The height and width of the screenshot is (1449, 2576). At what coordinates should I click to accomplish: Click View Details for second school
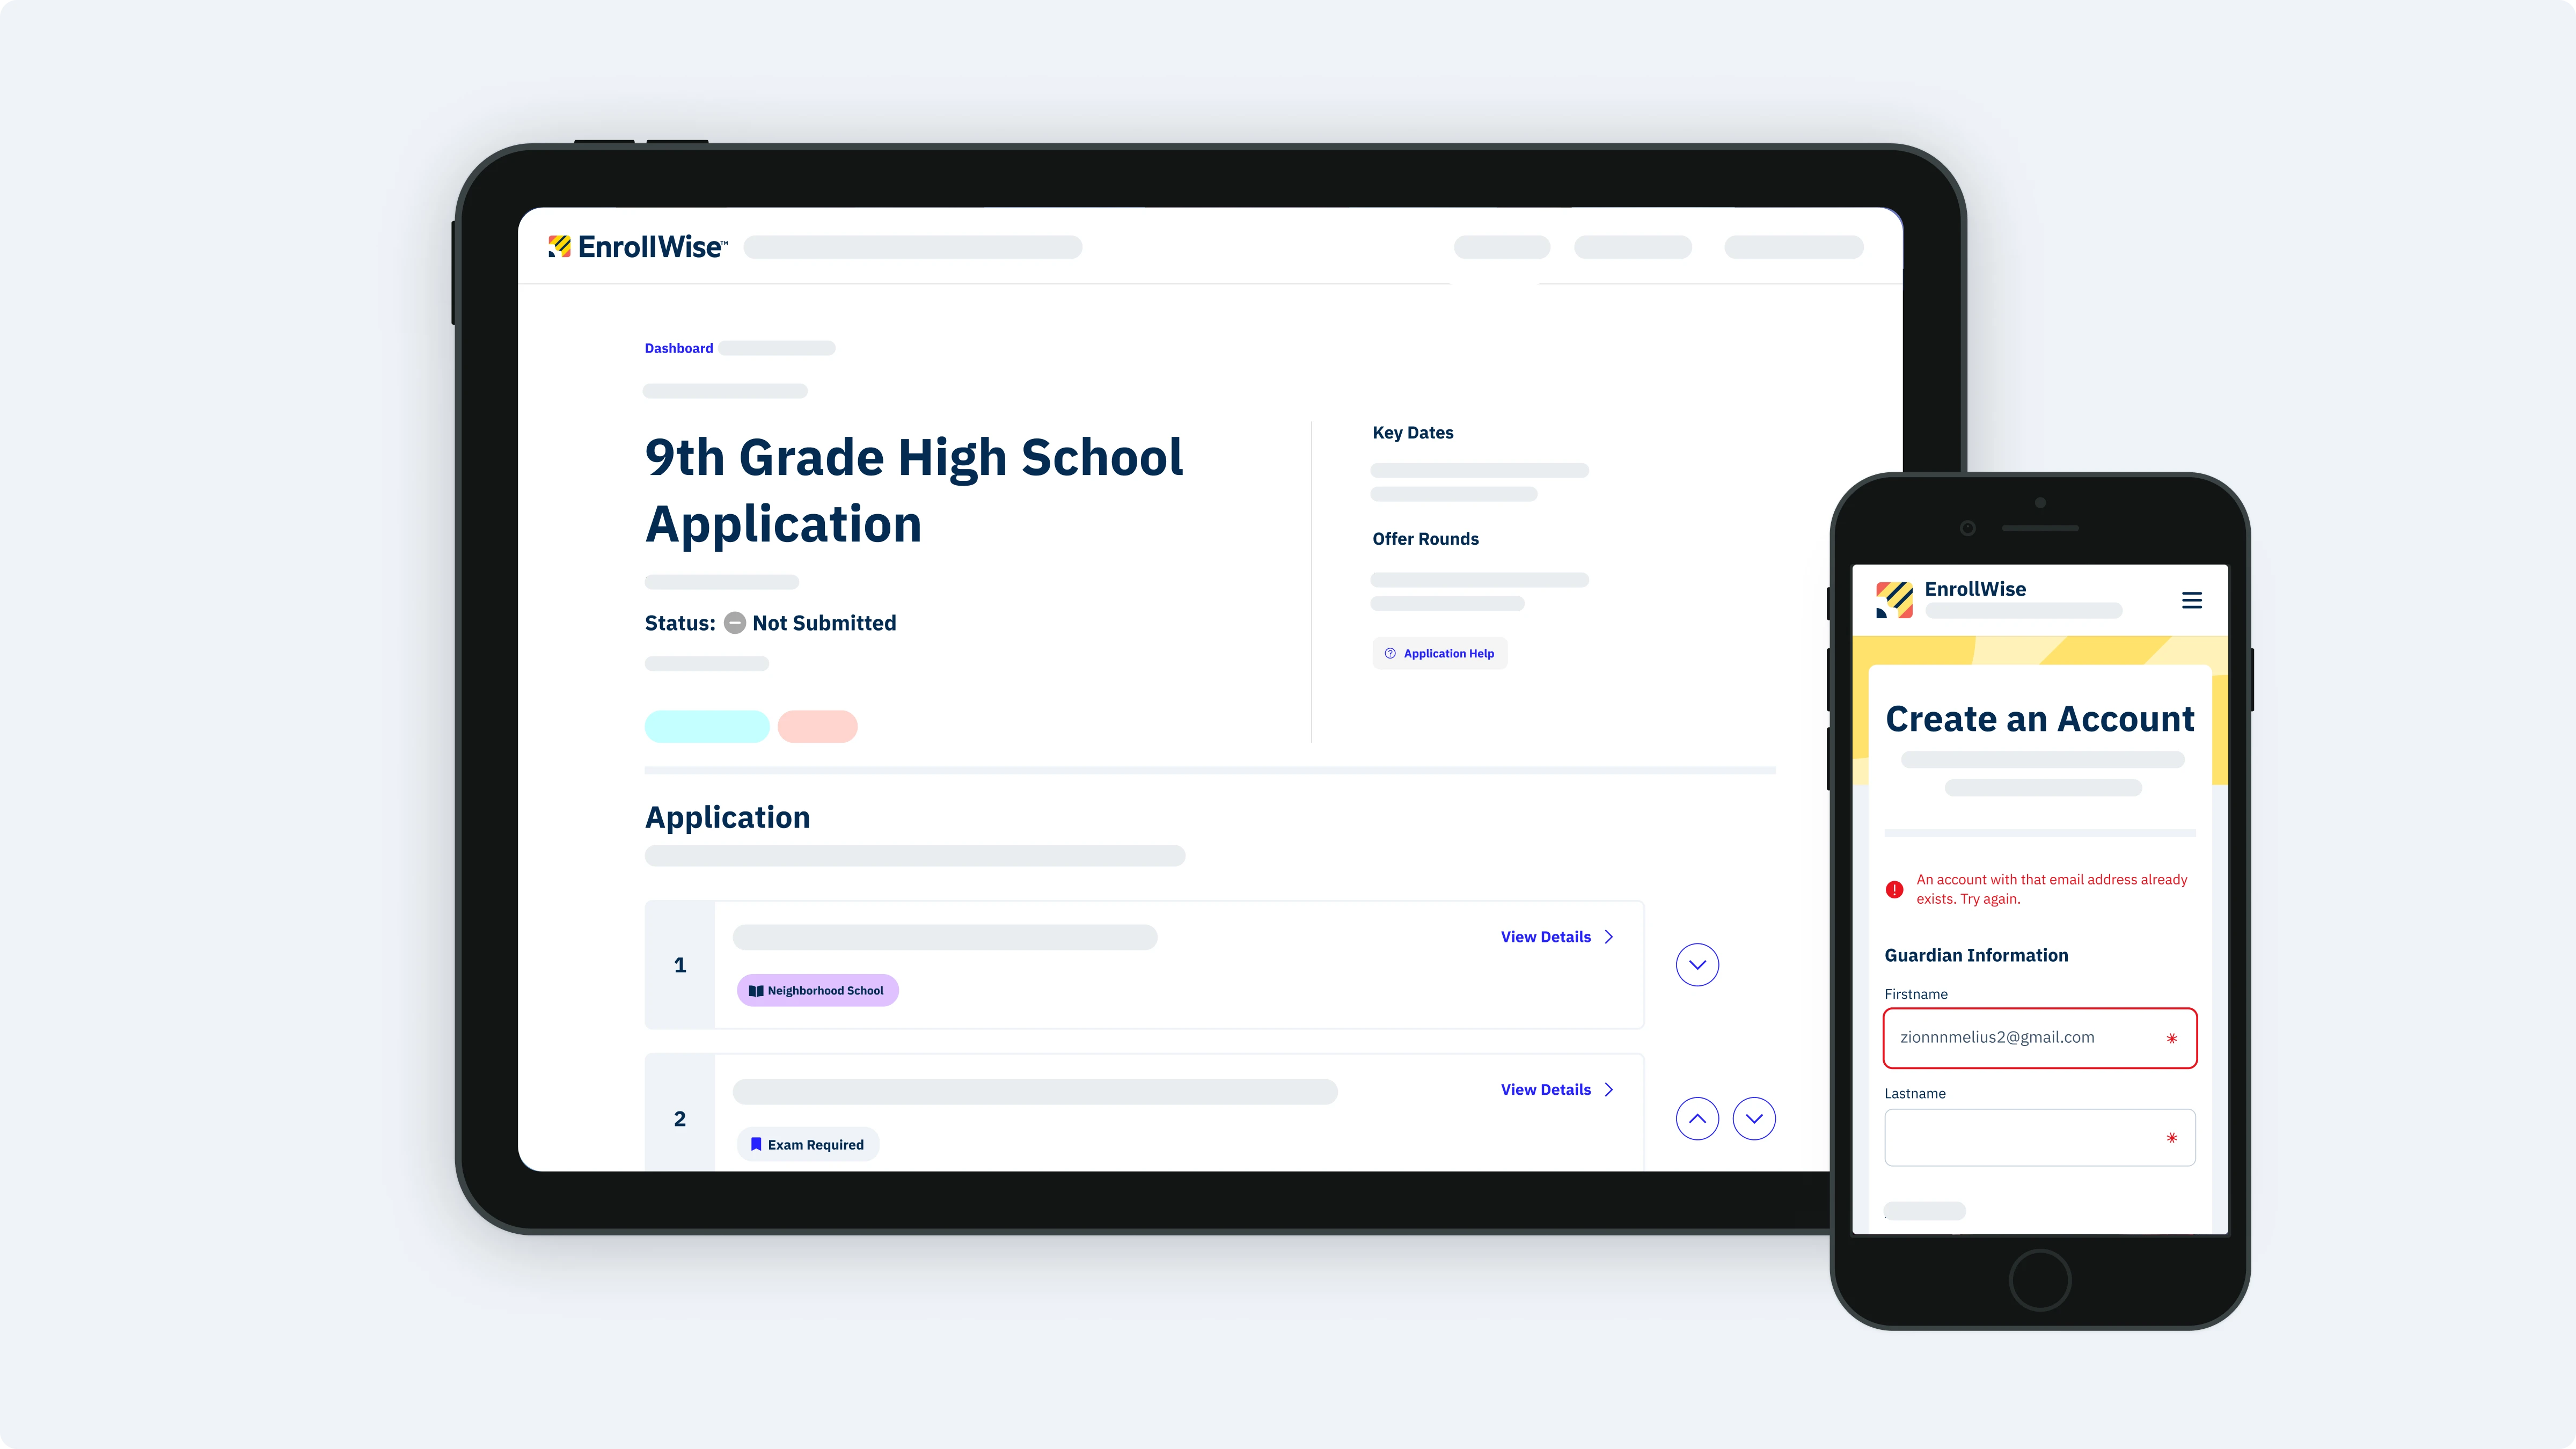tap(1555, 1088)
